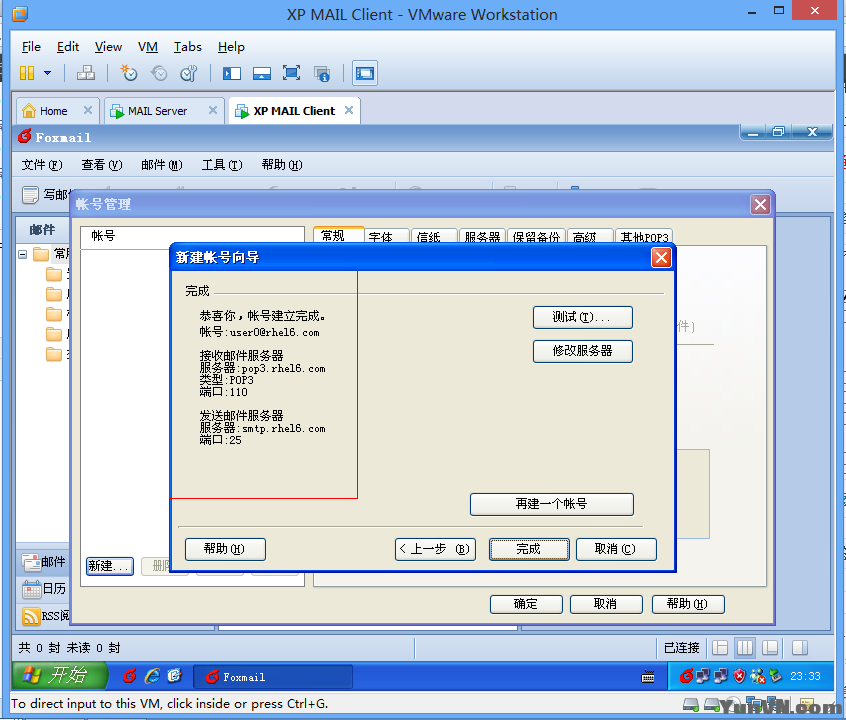Click the wizard 帮助(H) button
The image size is (846, 720).
click(x=225, y=549)
